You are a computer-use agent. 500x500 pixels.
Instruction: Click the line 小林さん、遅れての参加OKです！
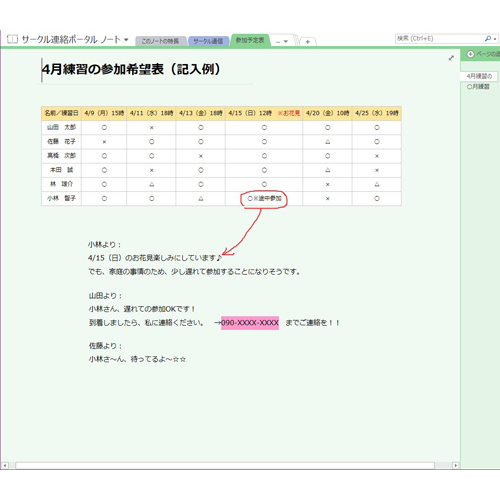(x=142, y=309)
